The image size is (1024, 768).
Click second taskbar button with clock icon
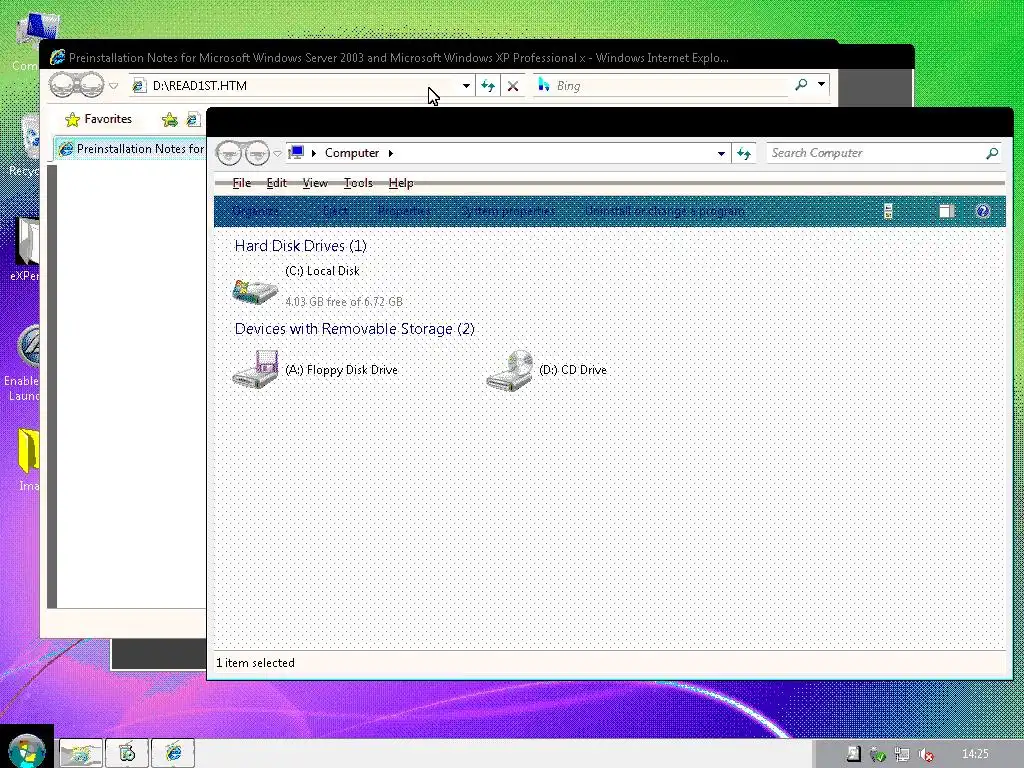pos(127,754)
